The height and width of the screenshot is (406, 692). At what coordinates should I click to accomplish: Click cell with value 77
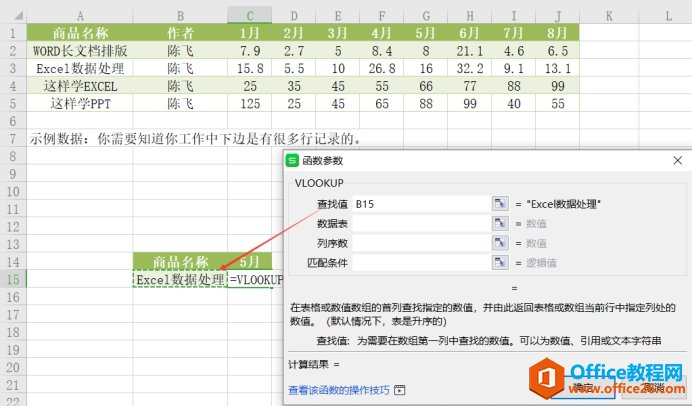point(470,86)
